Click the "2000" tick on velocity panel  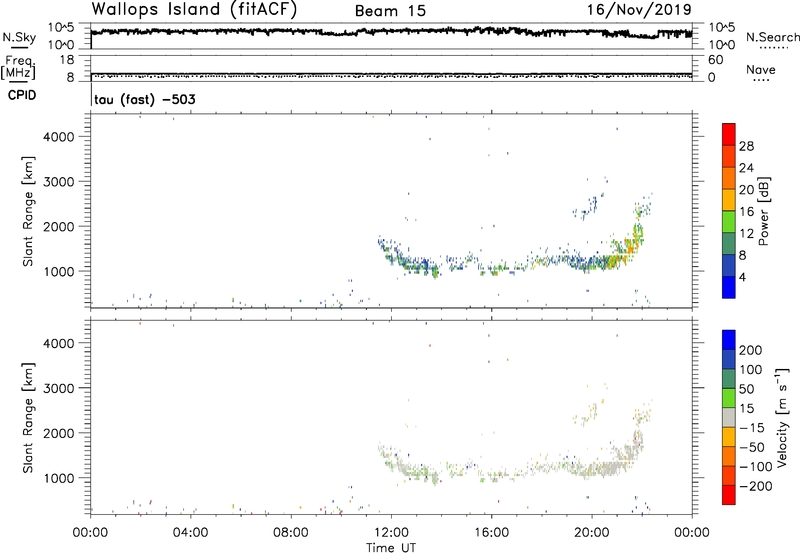[x=59, y=433]
